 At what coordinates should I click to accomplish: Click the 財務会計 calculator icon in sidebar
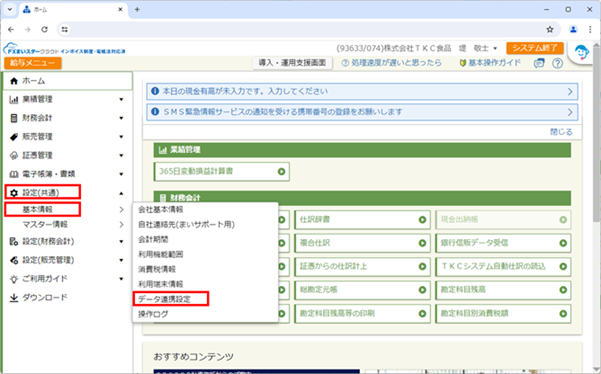14,118
